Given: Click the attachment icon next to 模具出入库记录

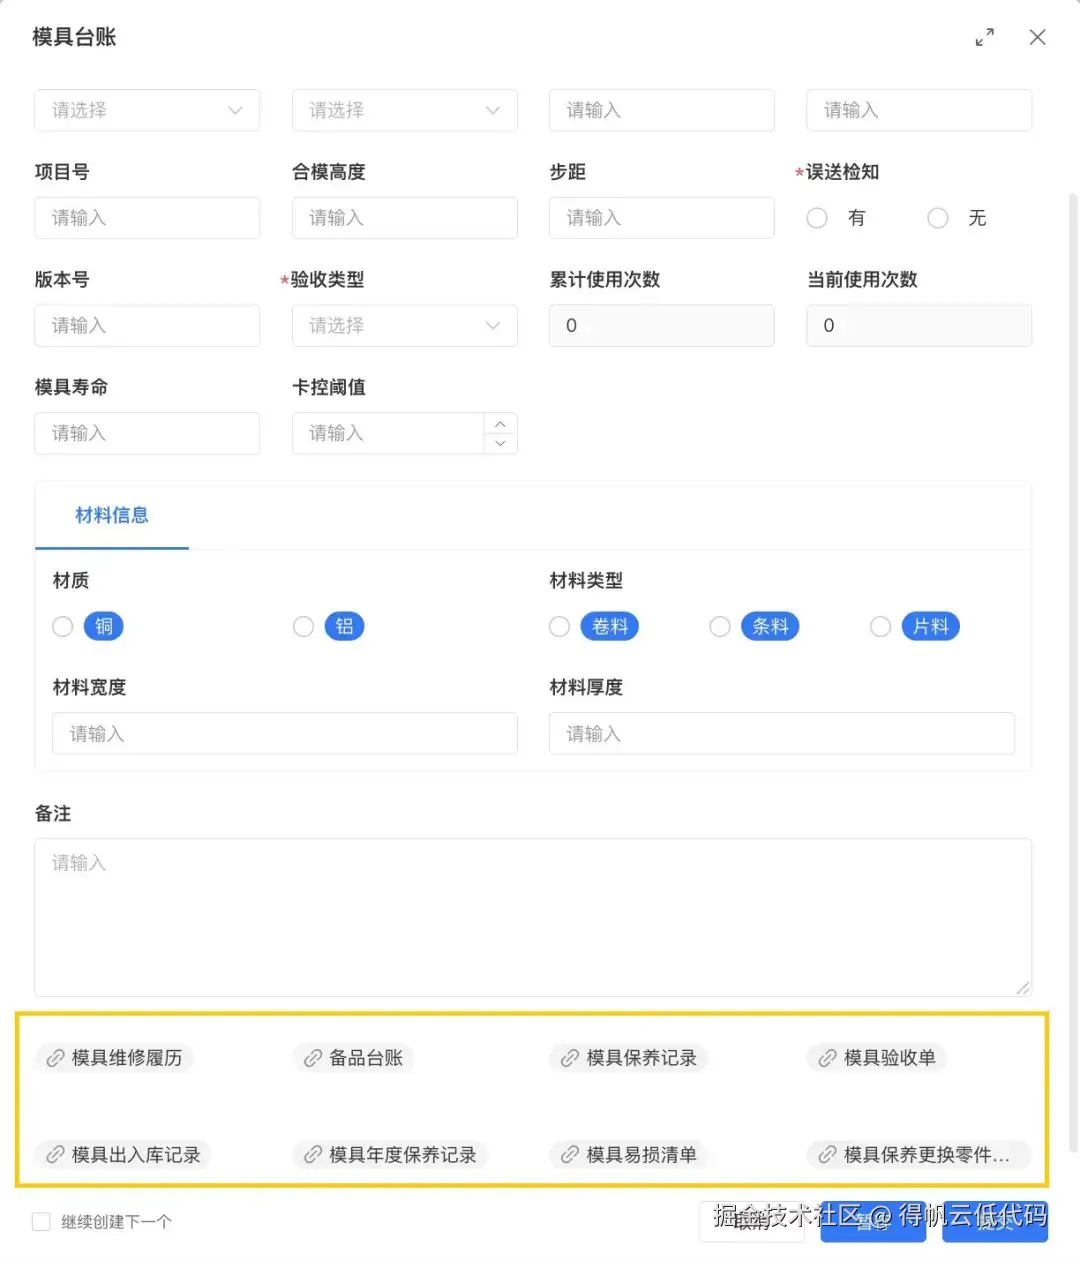Looking at the screenshot, I should click(57, 1155).
